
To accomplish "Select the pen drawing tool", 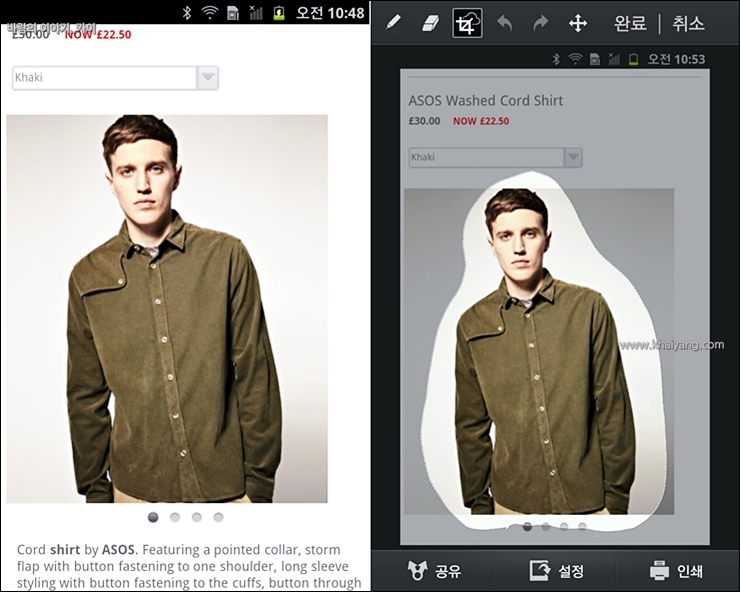I will pyautogui.click(x=393, y=23).
